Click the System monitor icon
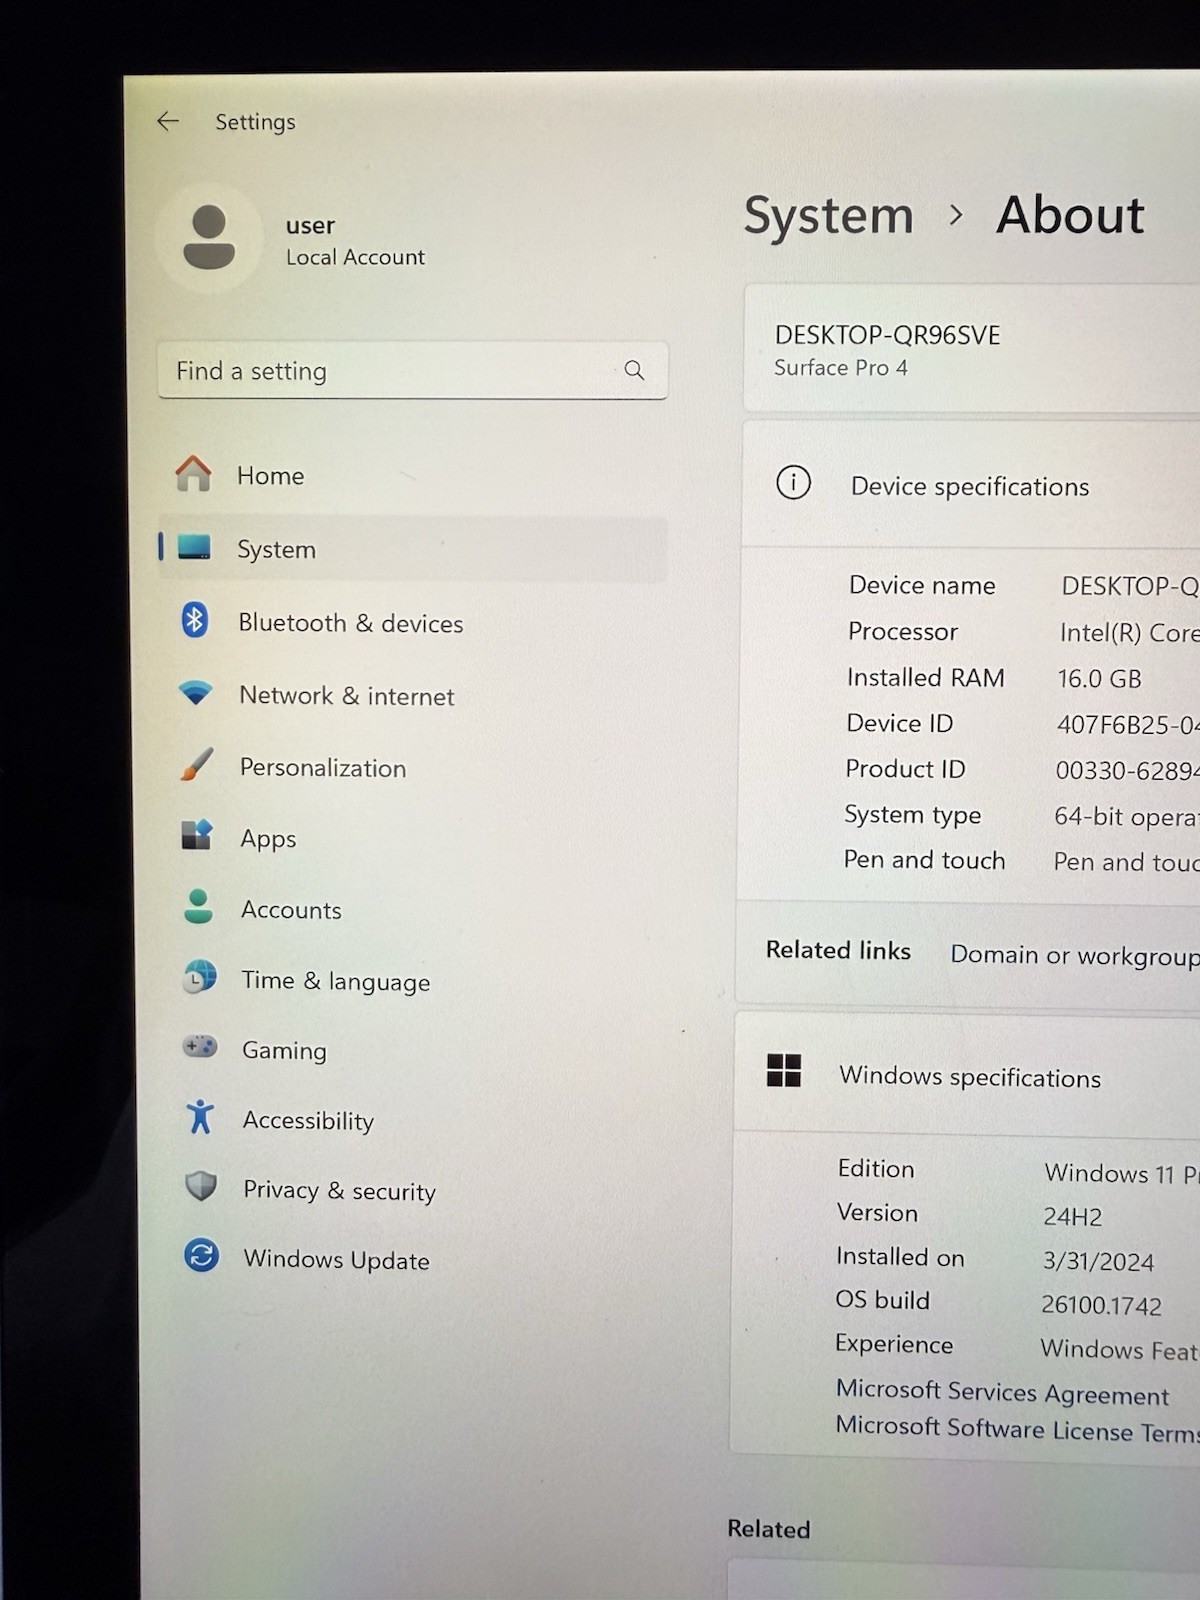This screenshot has width=1200, height=1600. point(194,547)
